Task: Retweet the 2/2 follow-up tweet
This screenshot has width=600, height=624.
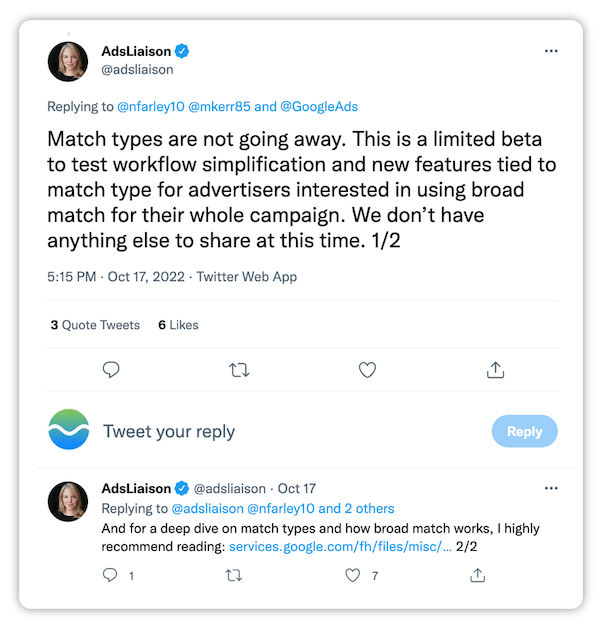Action: [233, 575]
